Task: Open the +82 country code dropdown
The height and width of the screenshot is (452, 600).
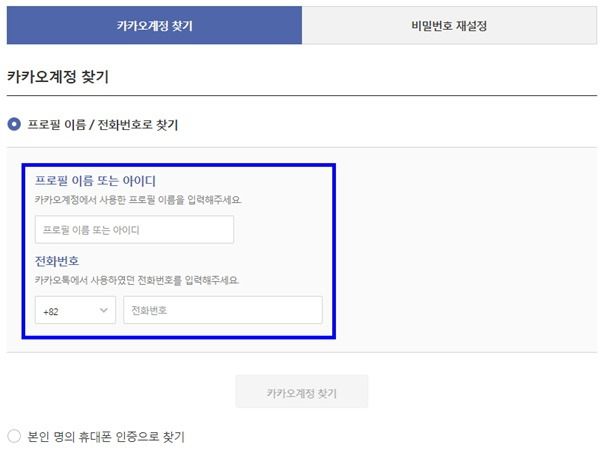Action: pos(75,310)
